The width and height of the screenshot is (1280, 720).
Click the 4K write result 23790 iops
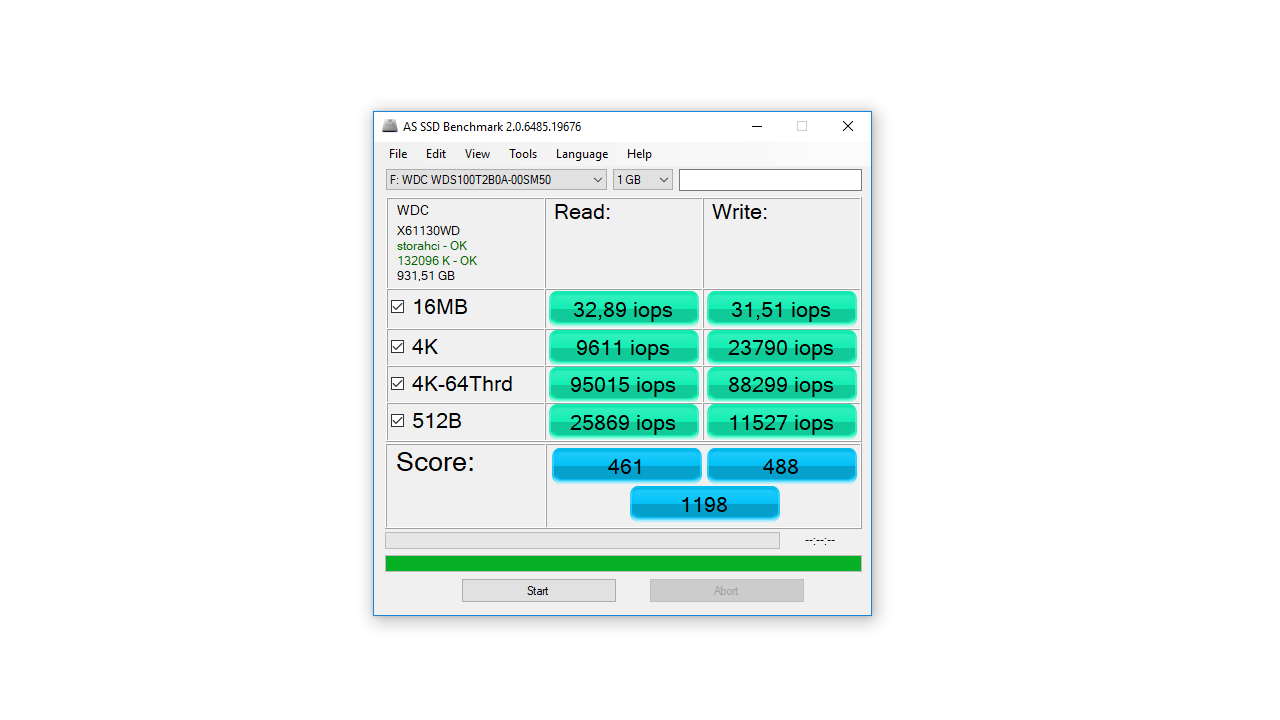click(781, 347)
